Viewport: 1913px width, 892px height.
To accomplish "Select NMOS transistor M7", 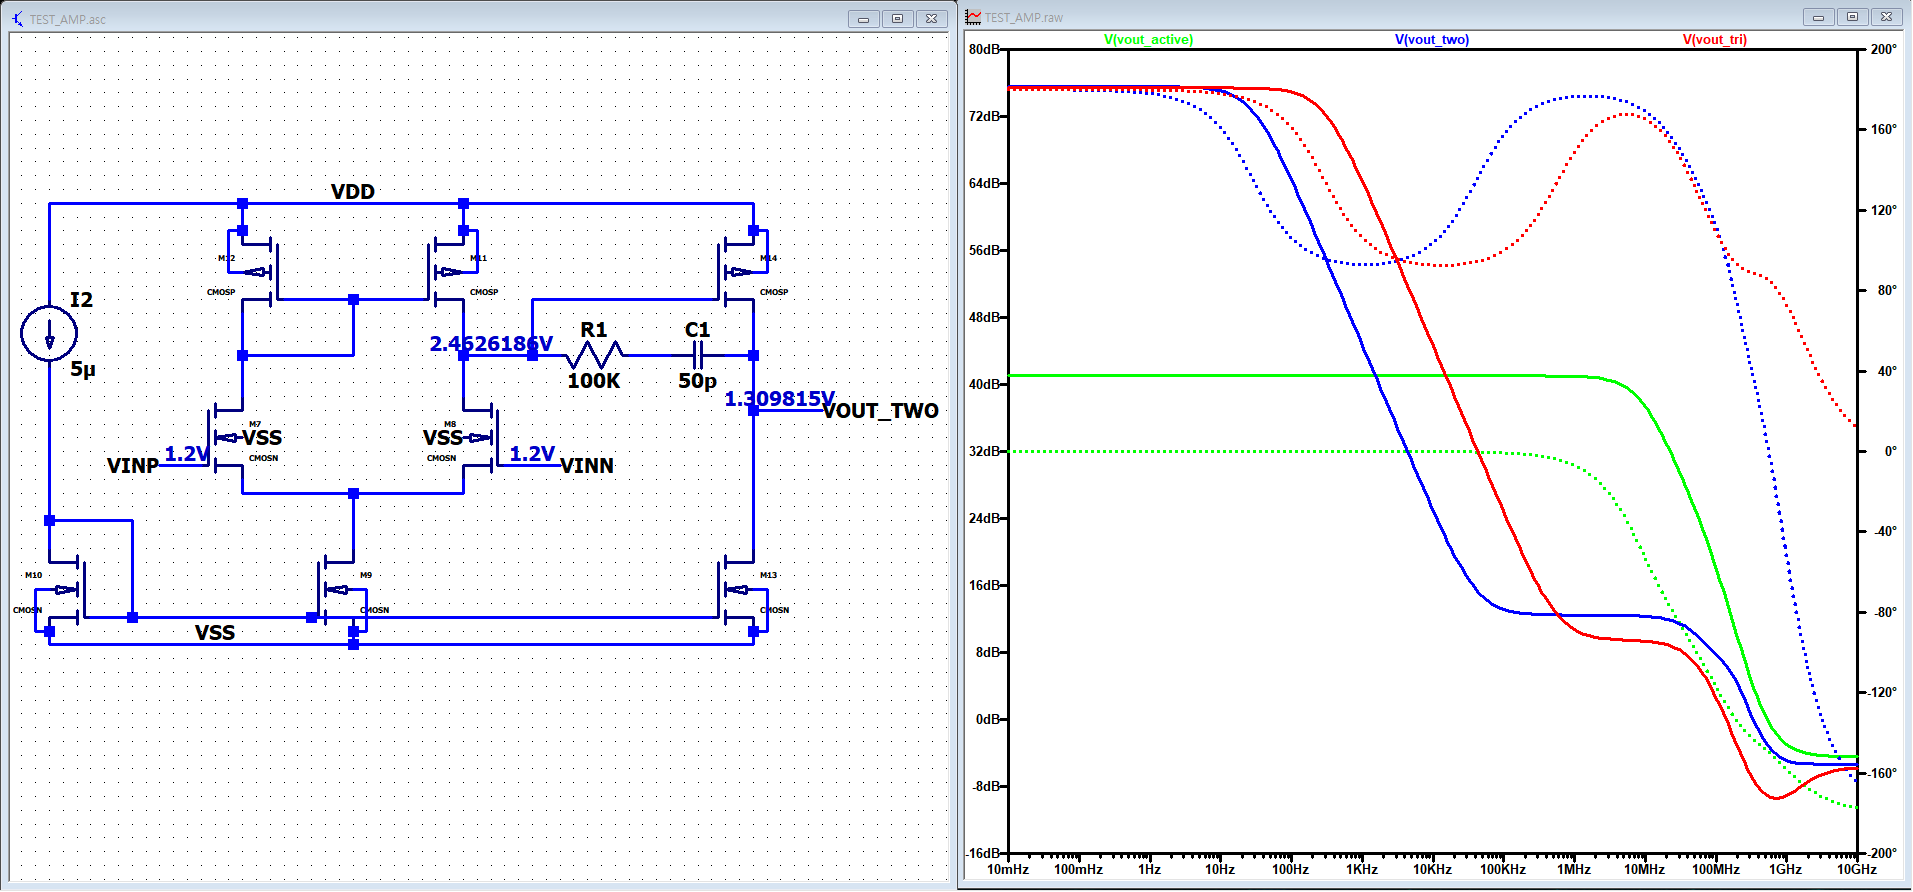I will pyautogui.click(x=225, y=437).
